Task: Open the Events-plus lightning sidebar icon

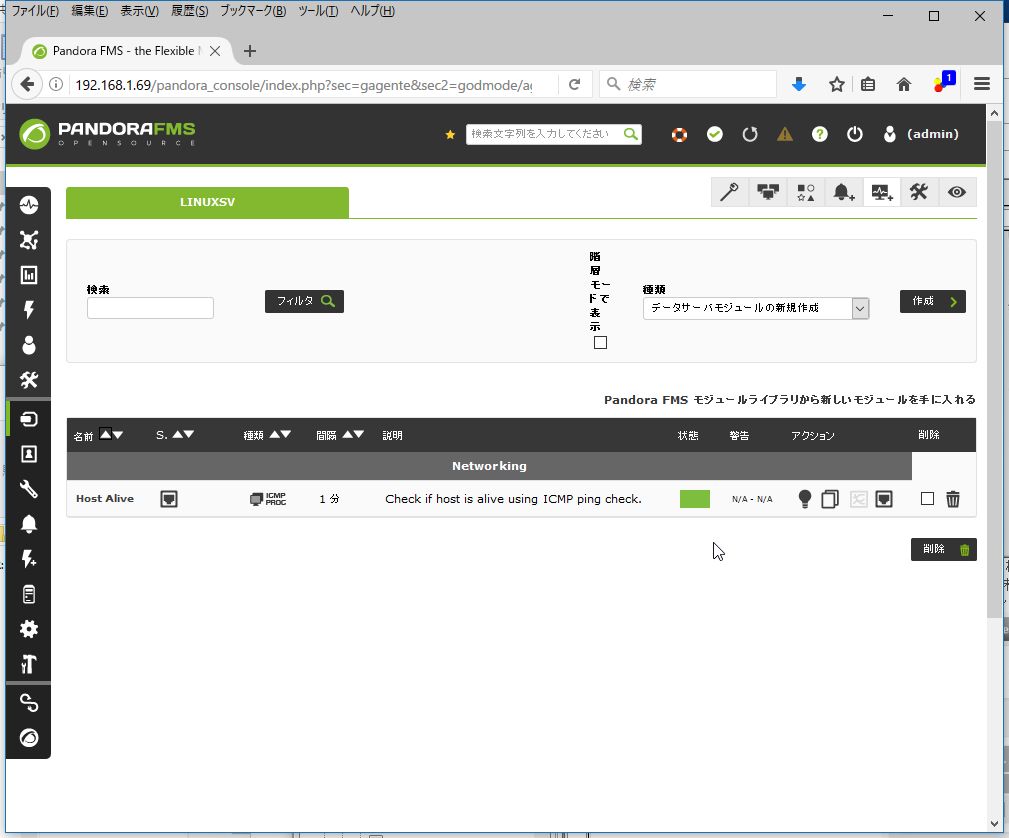Action: [x=28, y=559]
